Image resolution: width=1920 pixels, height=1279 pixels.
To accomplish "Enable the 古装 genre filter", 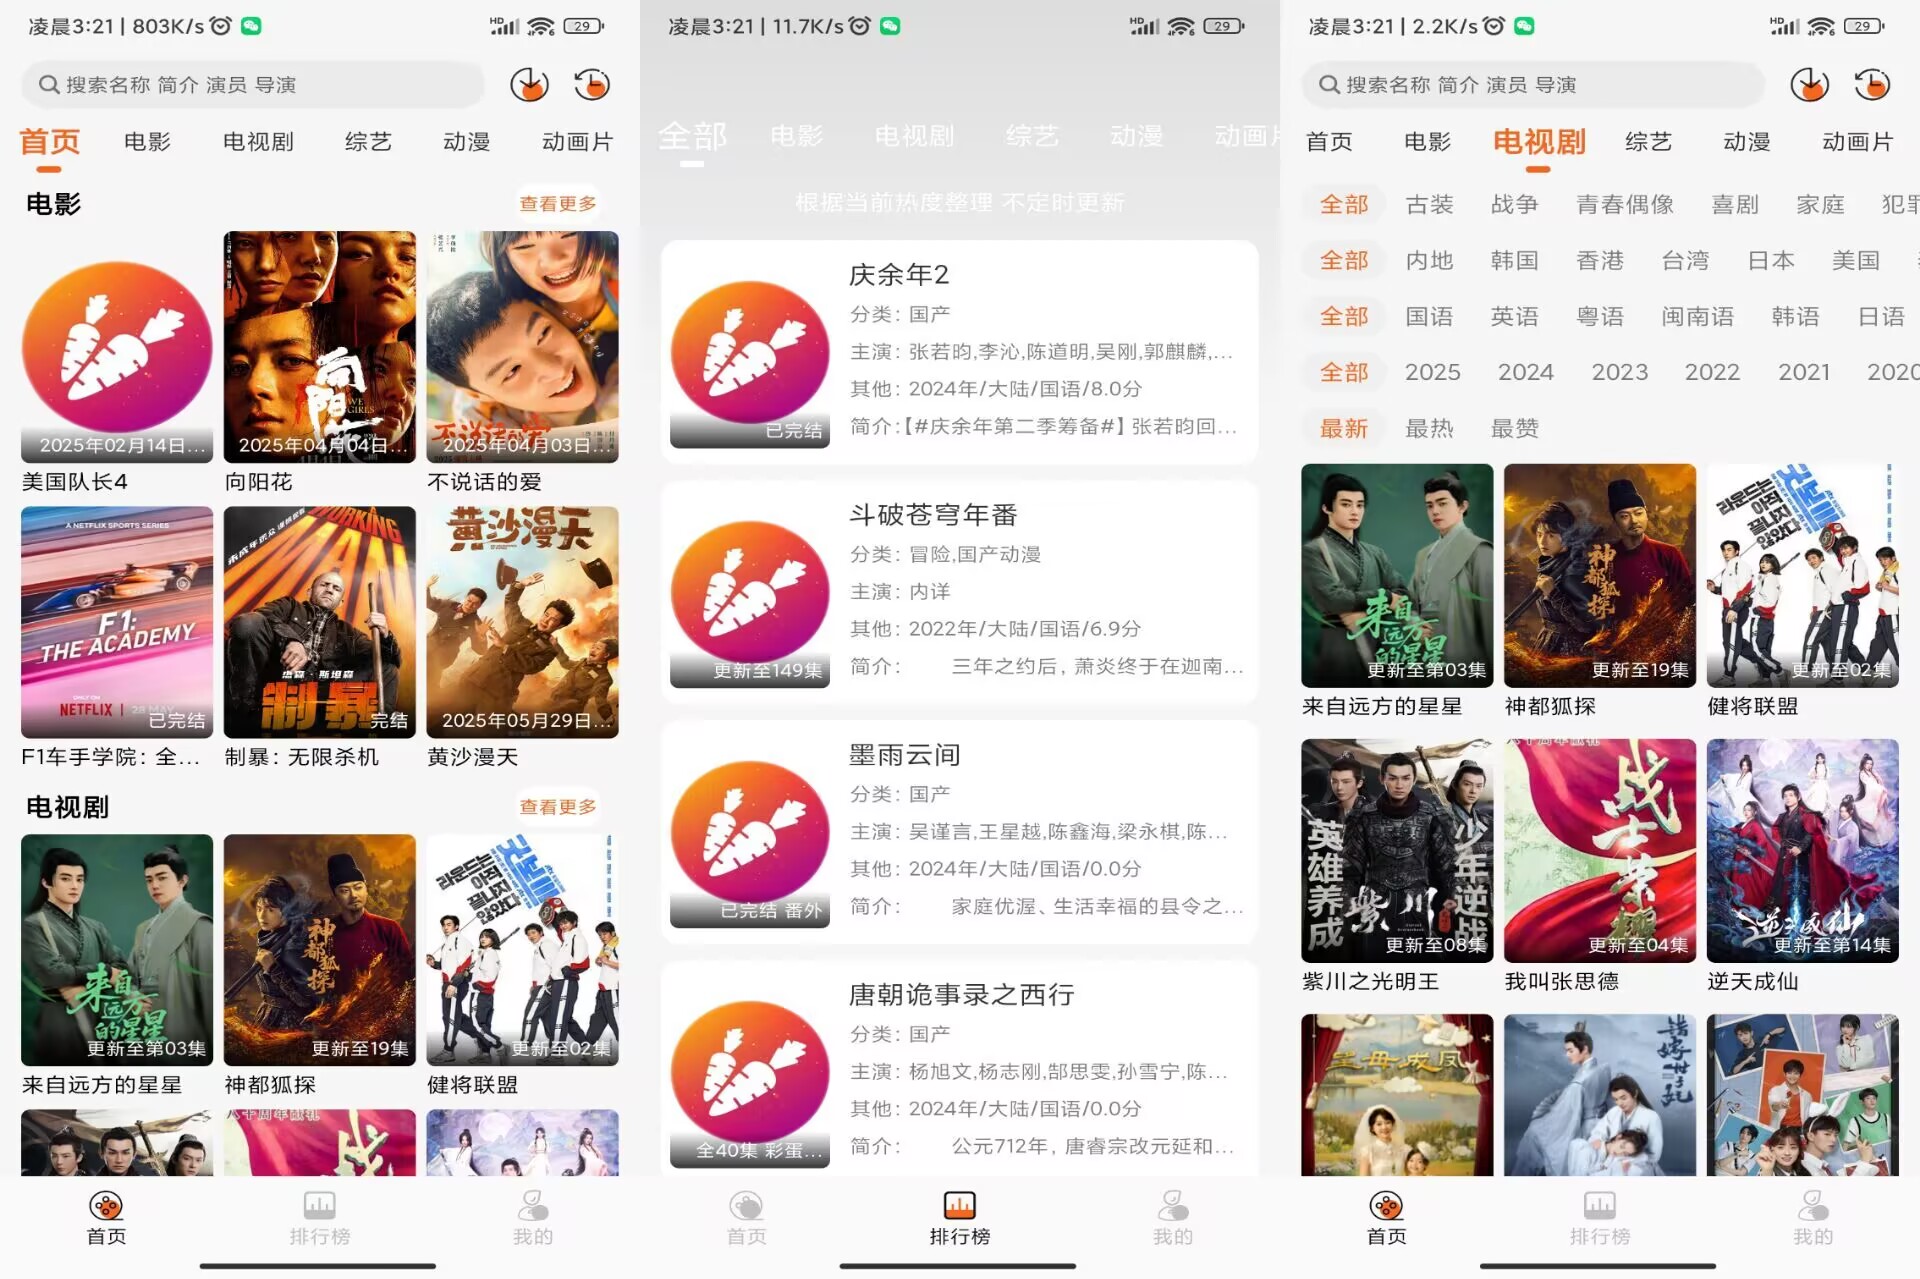I will 1430,204.
